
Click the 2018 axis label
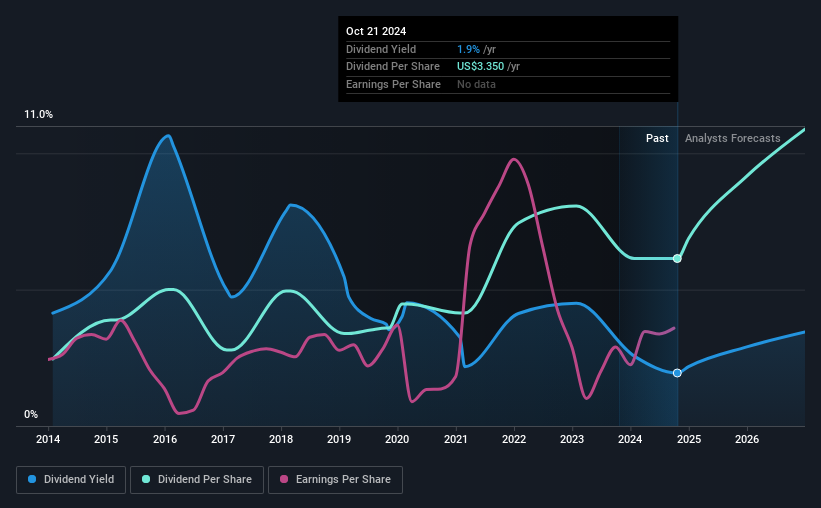click(281, 439)
